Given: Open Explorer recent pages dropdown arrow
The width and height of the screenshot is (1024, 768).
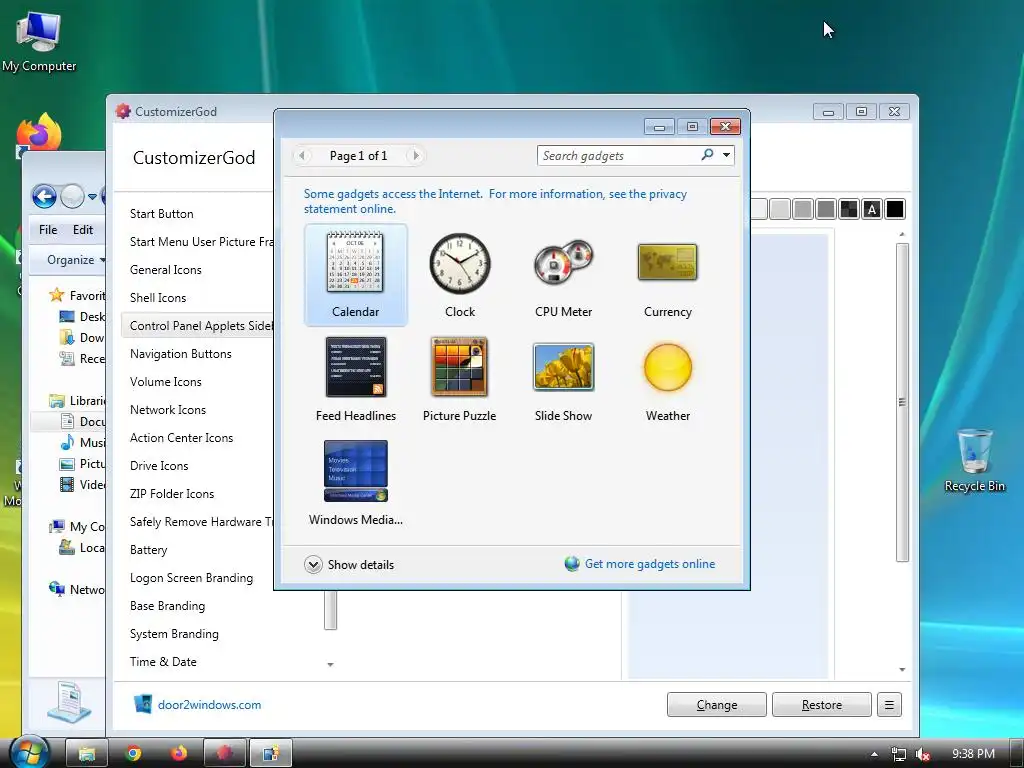Looking at the screenshot, I should coord(92,197).
